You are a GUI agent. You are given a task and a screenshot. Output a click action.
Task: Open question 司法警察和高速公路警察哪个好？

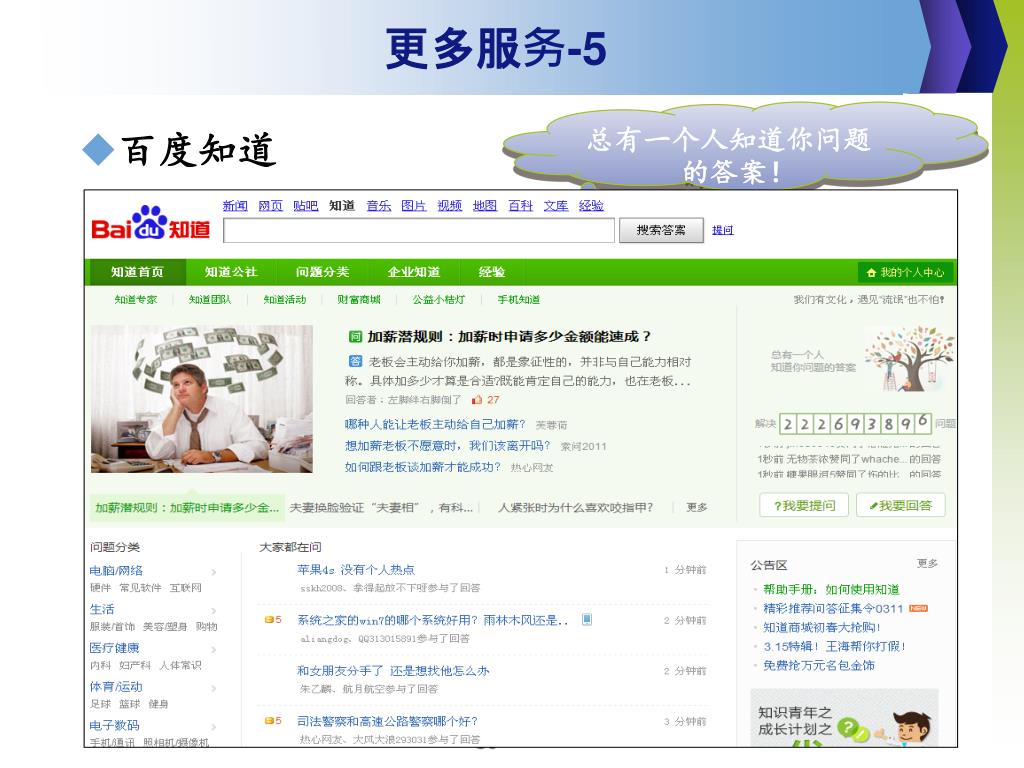coord(387,721)
